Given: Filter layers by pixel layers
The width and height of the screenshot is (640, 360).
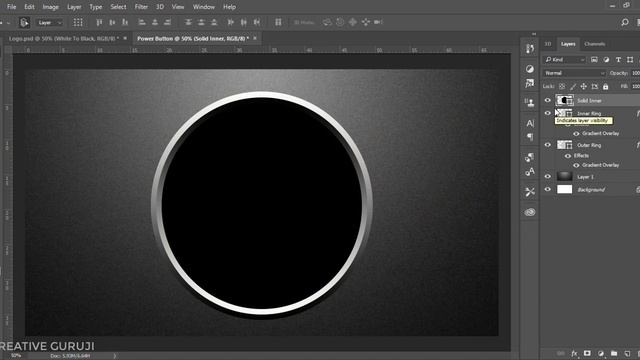Looking at the screenshot, I should click(x=594, y=60).
